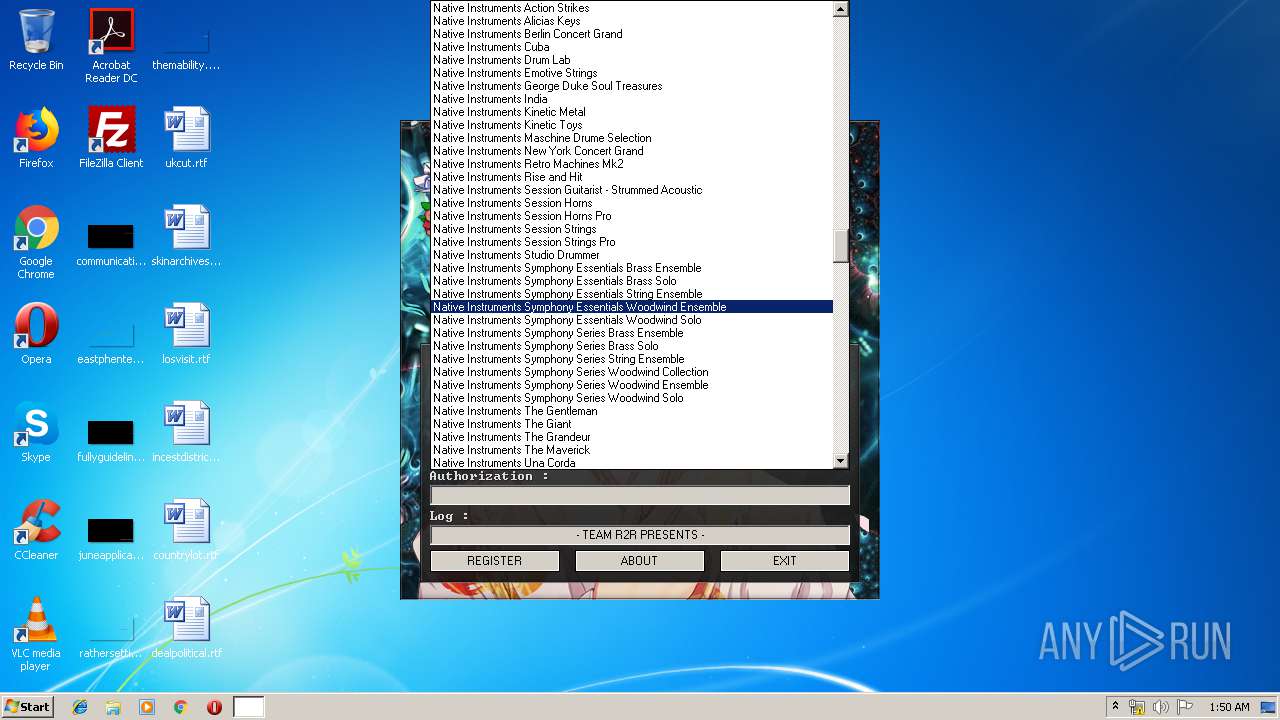This screenshot has width=1280, height=720.
Task: Select Native Instruments Kinetic Toys
Action: tap(632, 125)
